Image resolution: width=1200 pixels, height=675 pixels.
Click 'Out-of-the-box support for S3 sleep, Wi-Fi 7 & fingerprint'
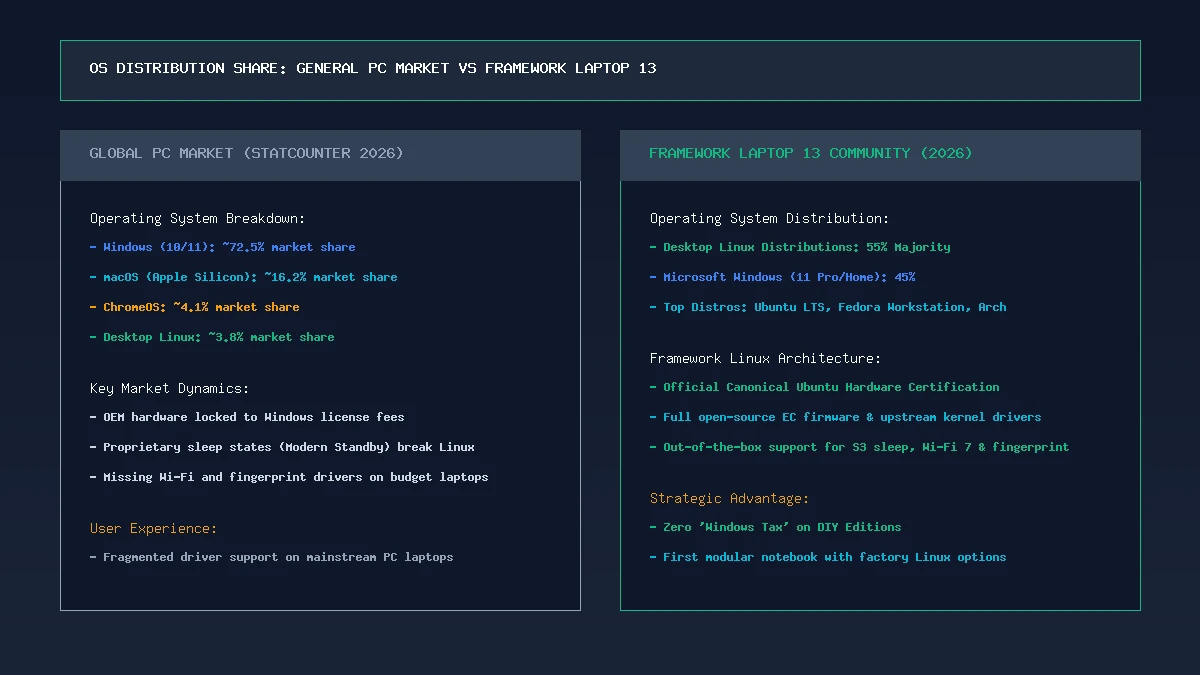click(859, 447)
